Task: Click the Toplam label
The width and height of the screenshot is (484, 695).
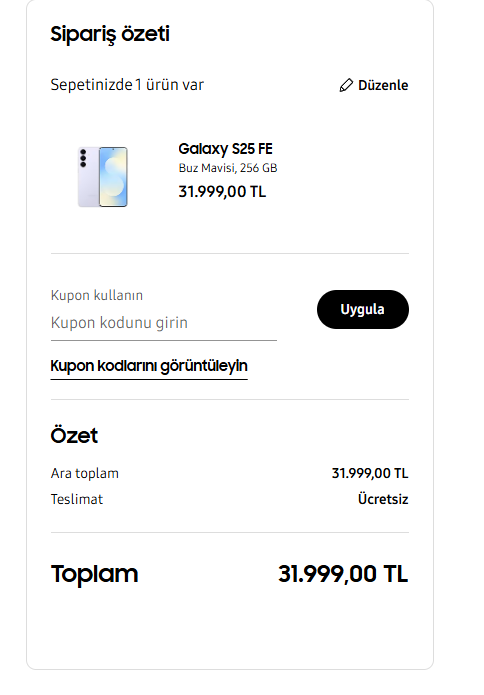Action: click(94, 574)
